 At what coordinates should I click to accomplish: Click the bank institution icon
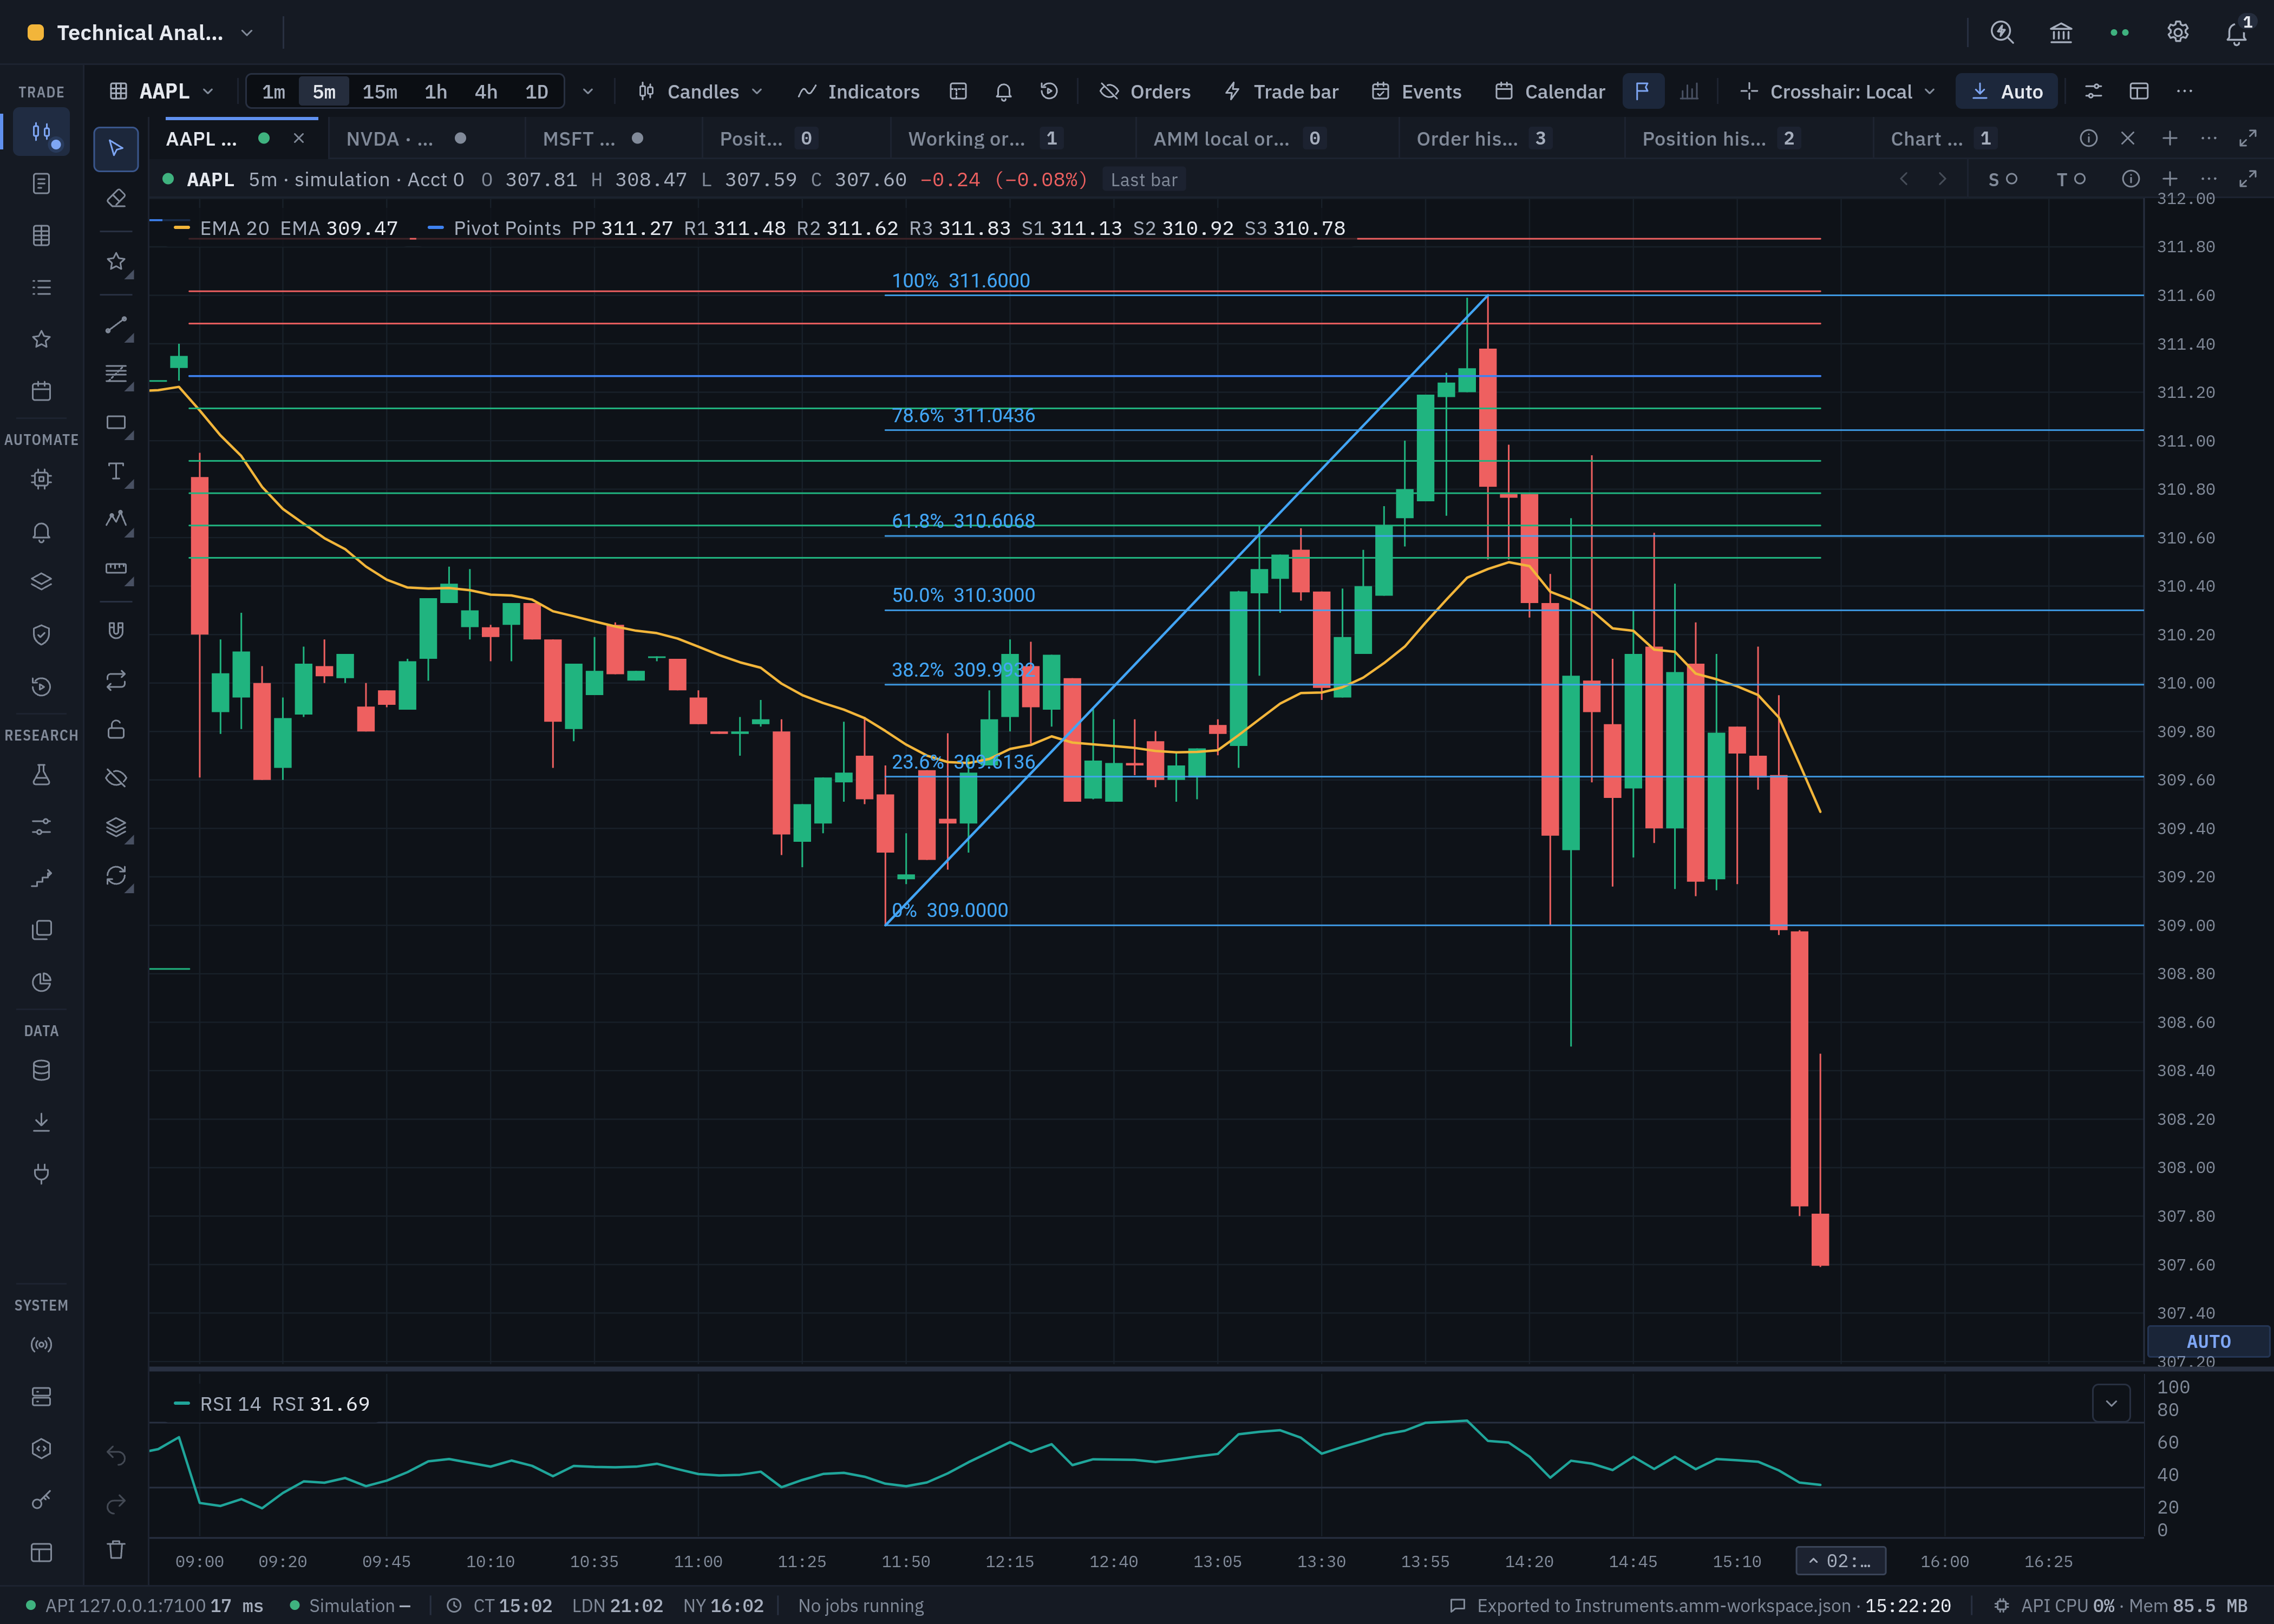click(2061, 32)
